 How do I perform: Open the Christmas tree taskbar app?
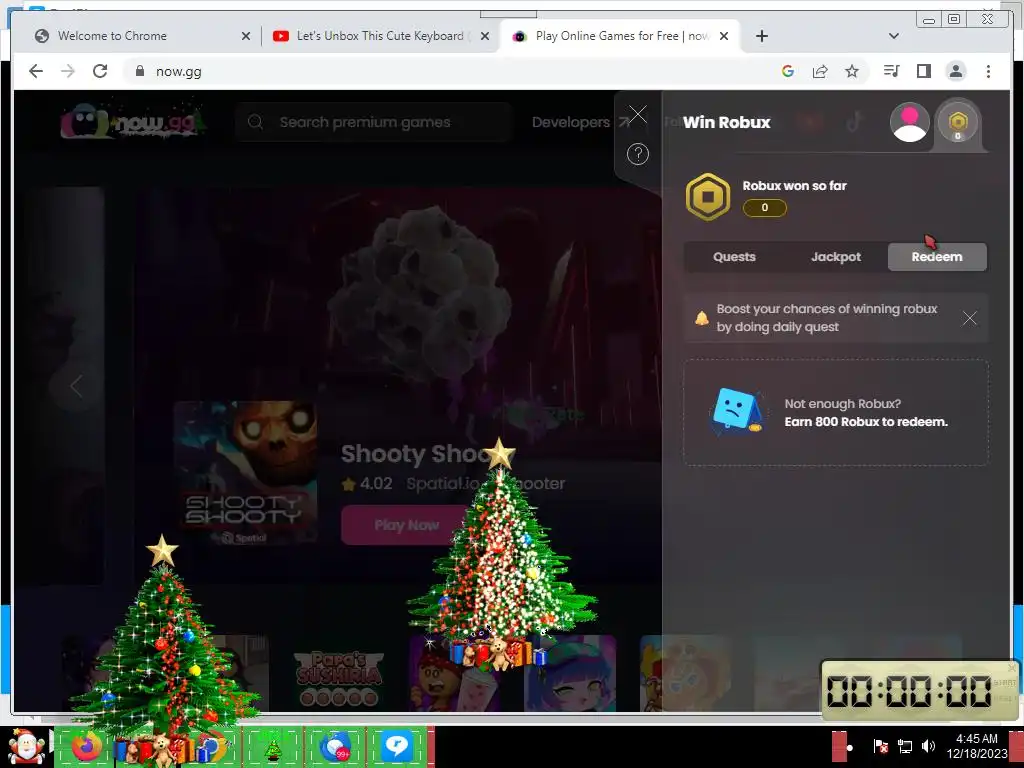(272, 748)
